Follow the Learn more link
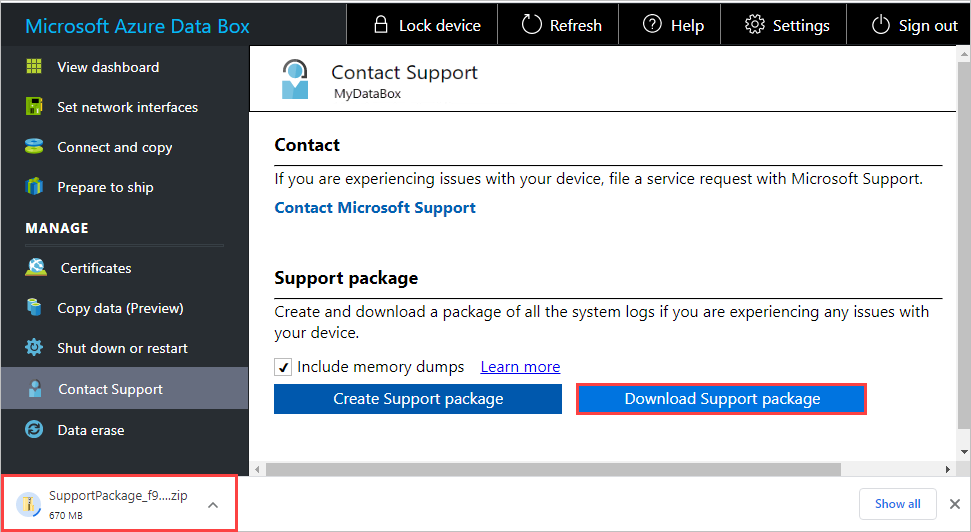The width and height of the screenshot is (971, 532). coord(520,367)
